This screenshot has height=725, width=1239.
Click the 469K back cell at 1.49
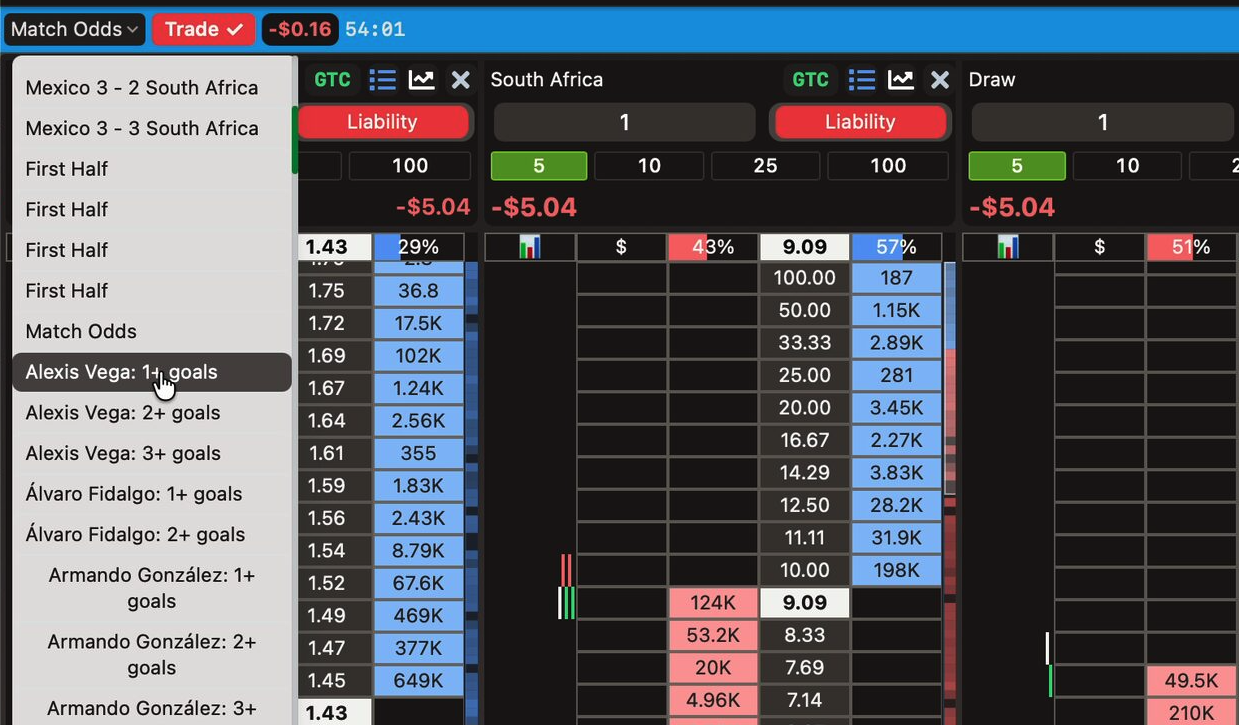tap(418, 616)
